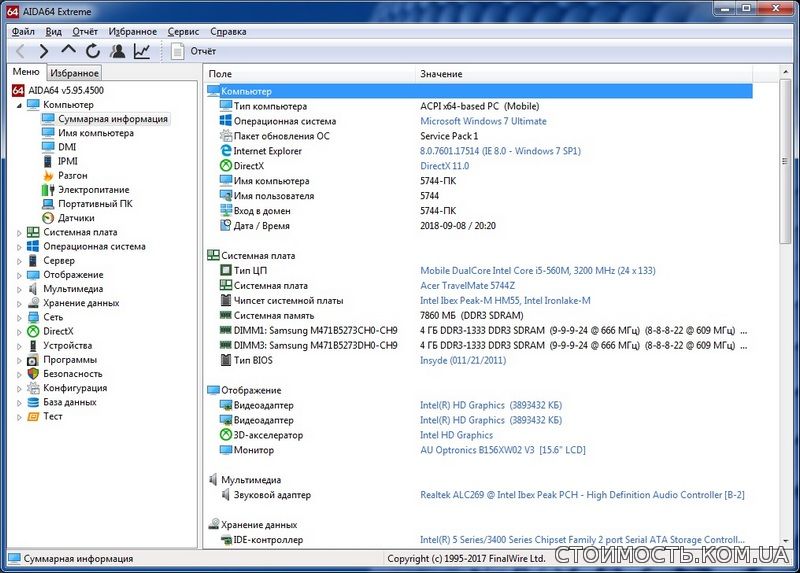Generate a report with Отчёт button
This screenshot has width=800, height=573.
(x=194, y=51)
